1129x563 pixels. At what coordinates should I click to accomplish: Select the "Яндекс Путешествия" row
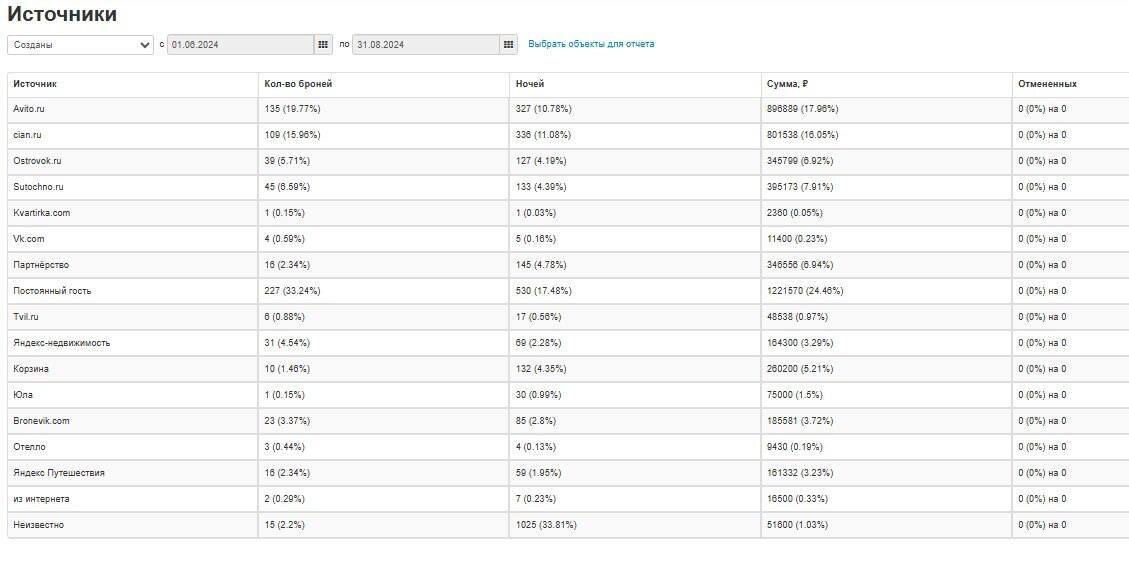coord(59,473)
